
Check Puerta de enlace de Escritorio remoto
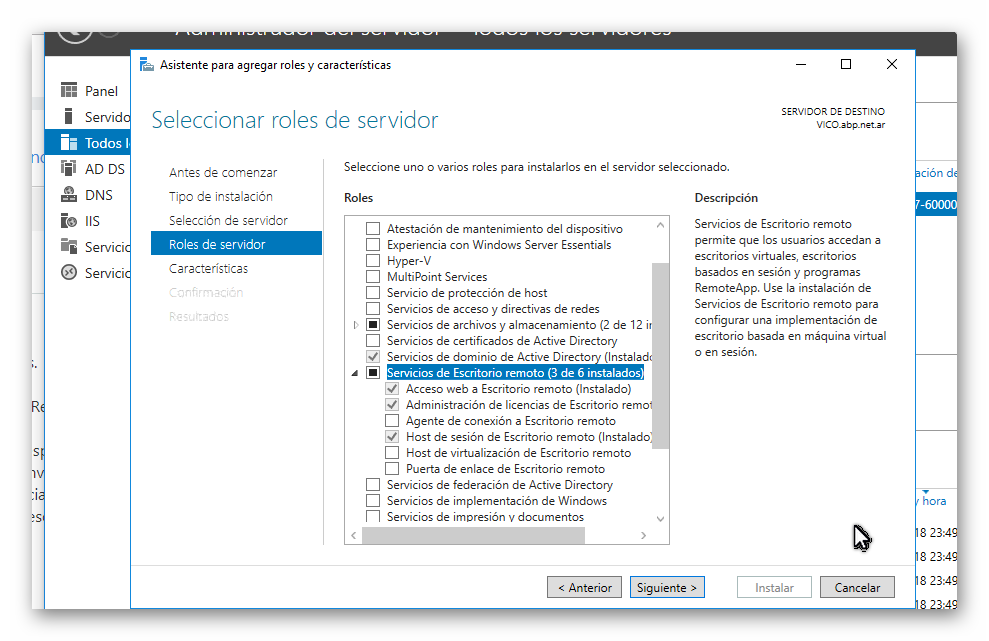(392, 469)
